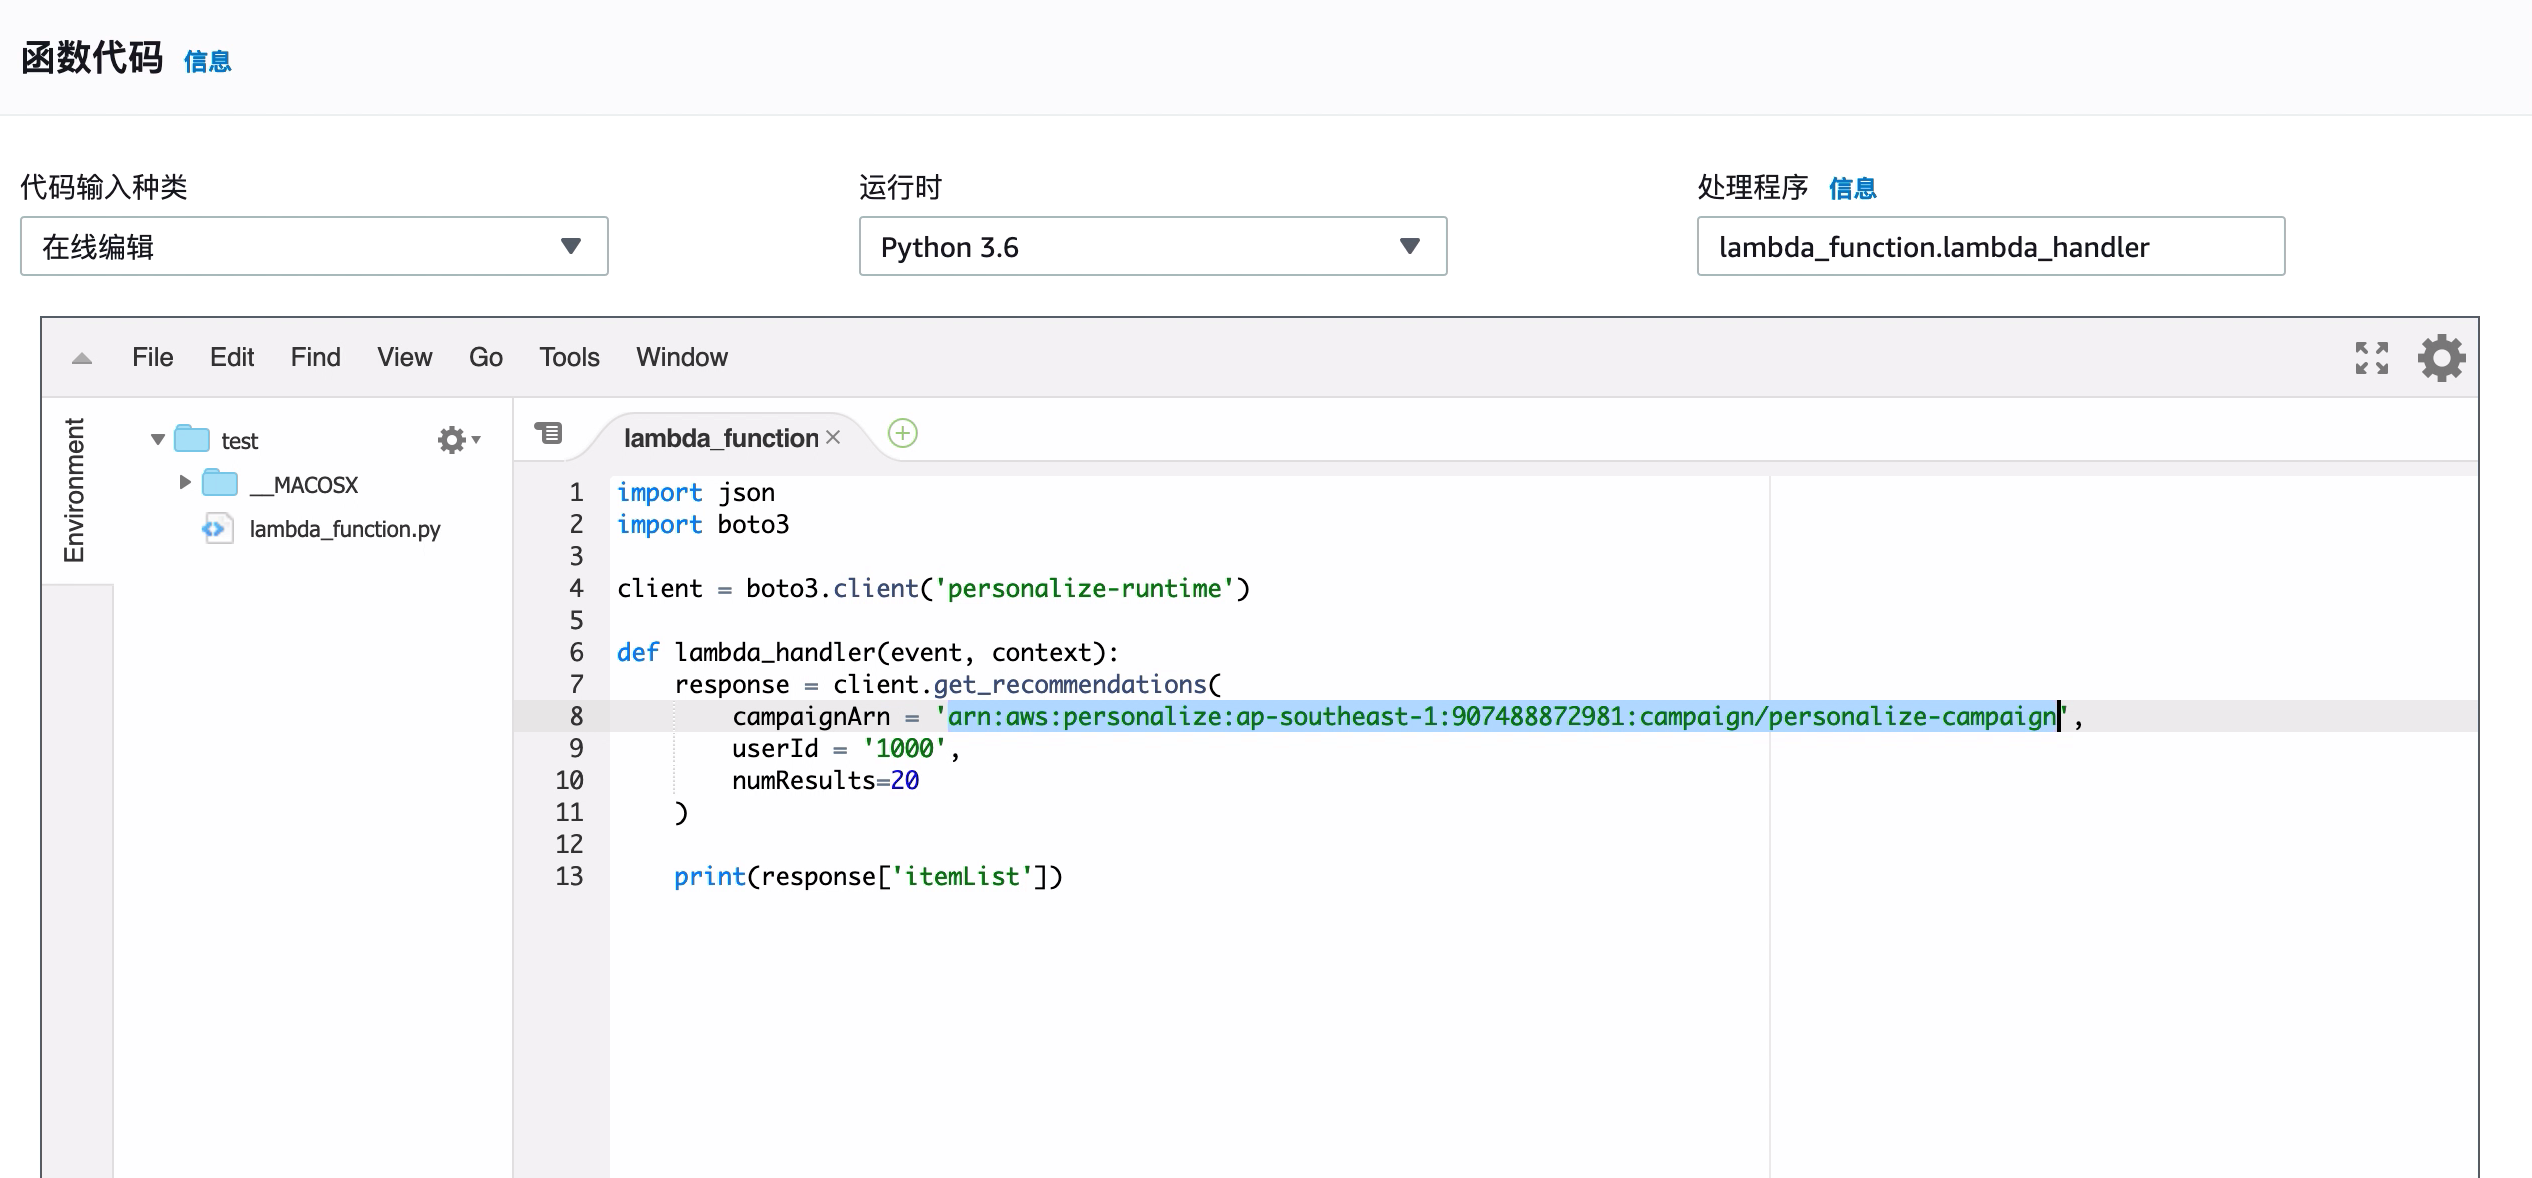Collapse the menu bar with up arrow
2532x1178 pixels.
click(x=82, y=358)
